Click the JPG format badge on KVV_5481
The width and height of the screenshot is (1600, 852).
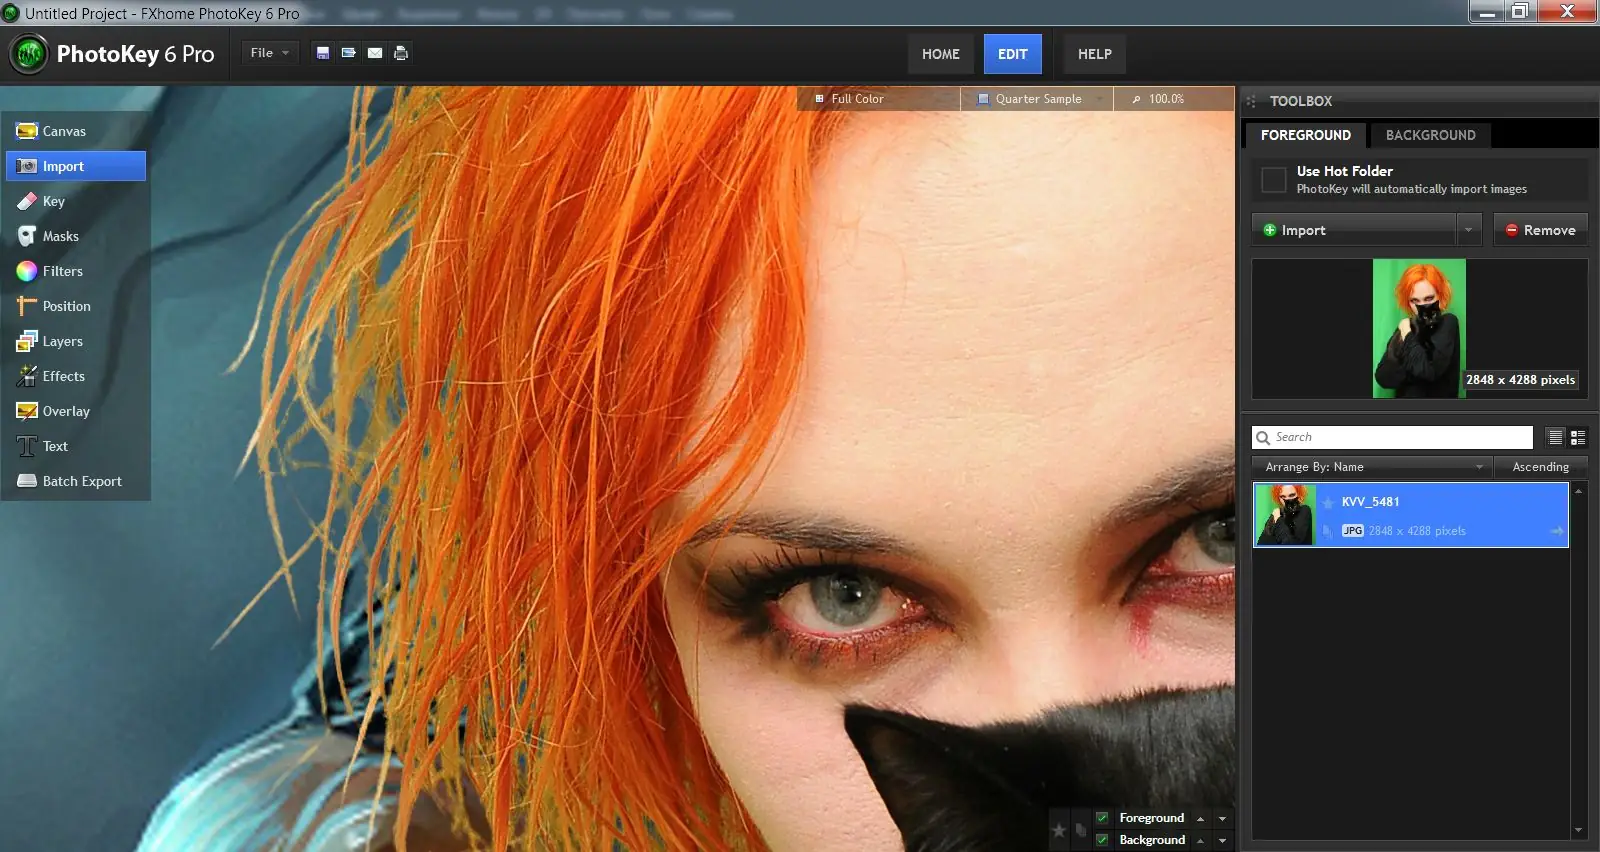[1353, 531]
